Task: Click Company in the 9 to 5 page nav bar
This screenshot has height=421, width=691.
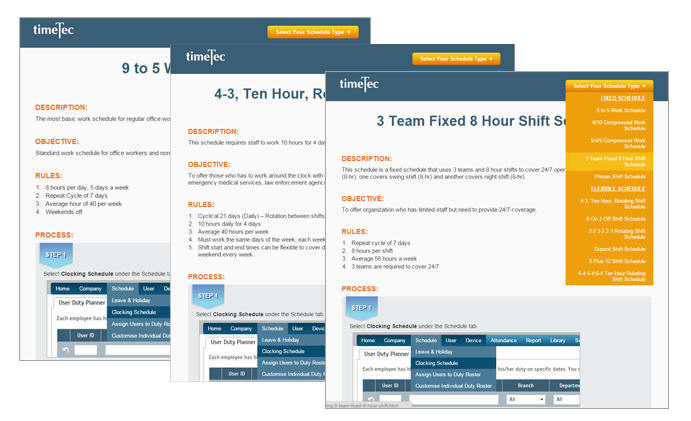Action: coord(90,288)
